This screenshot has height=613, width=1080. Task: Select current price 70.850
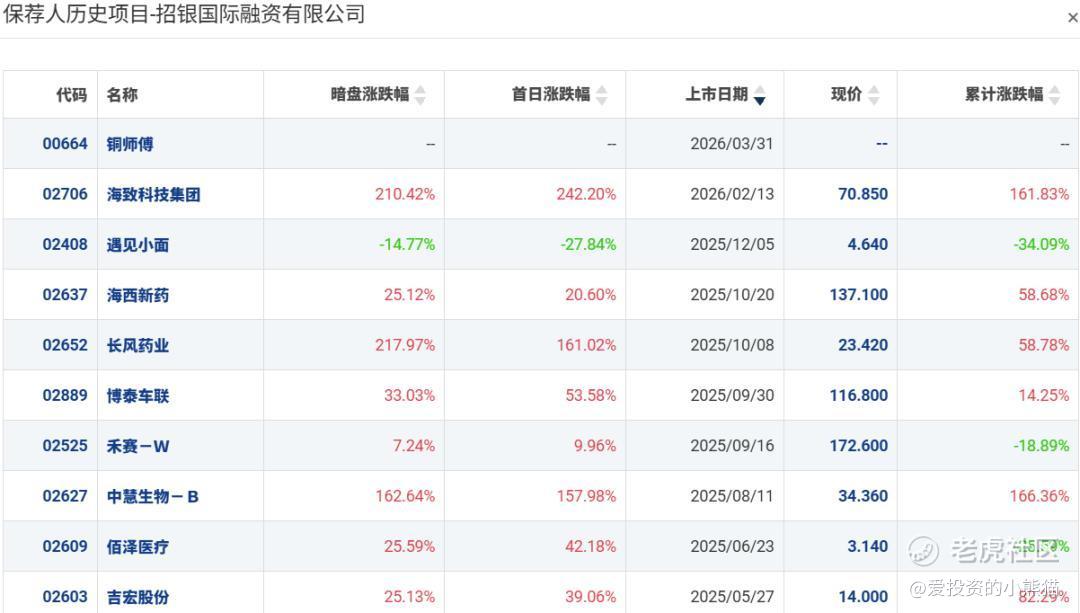tap(863, 194)
